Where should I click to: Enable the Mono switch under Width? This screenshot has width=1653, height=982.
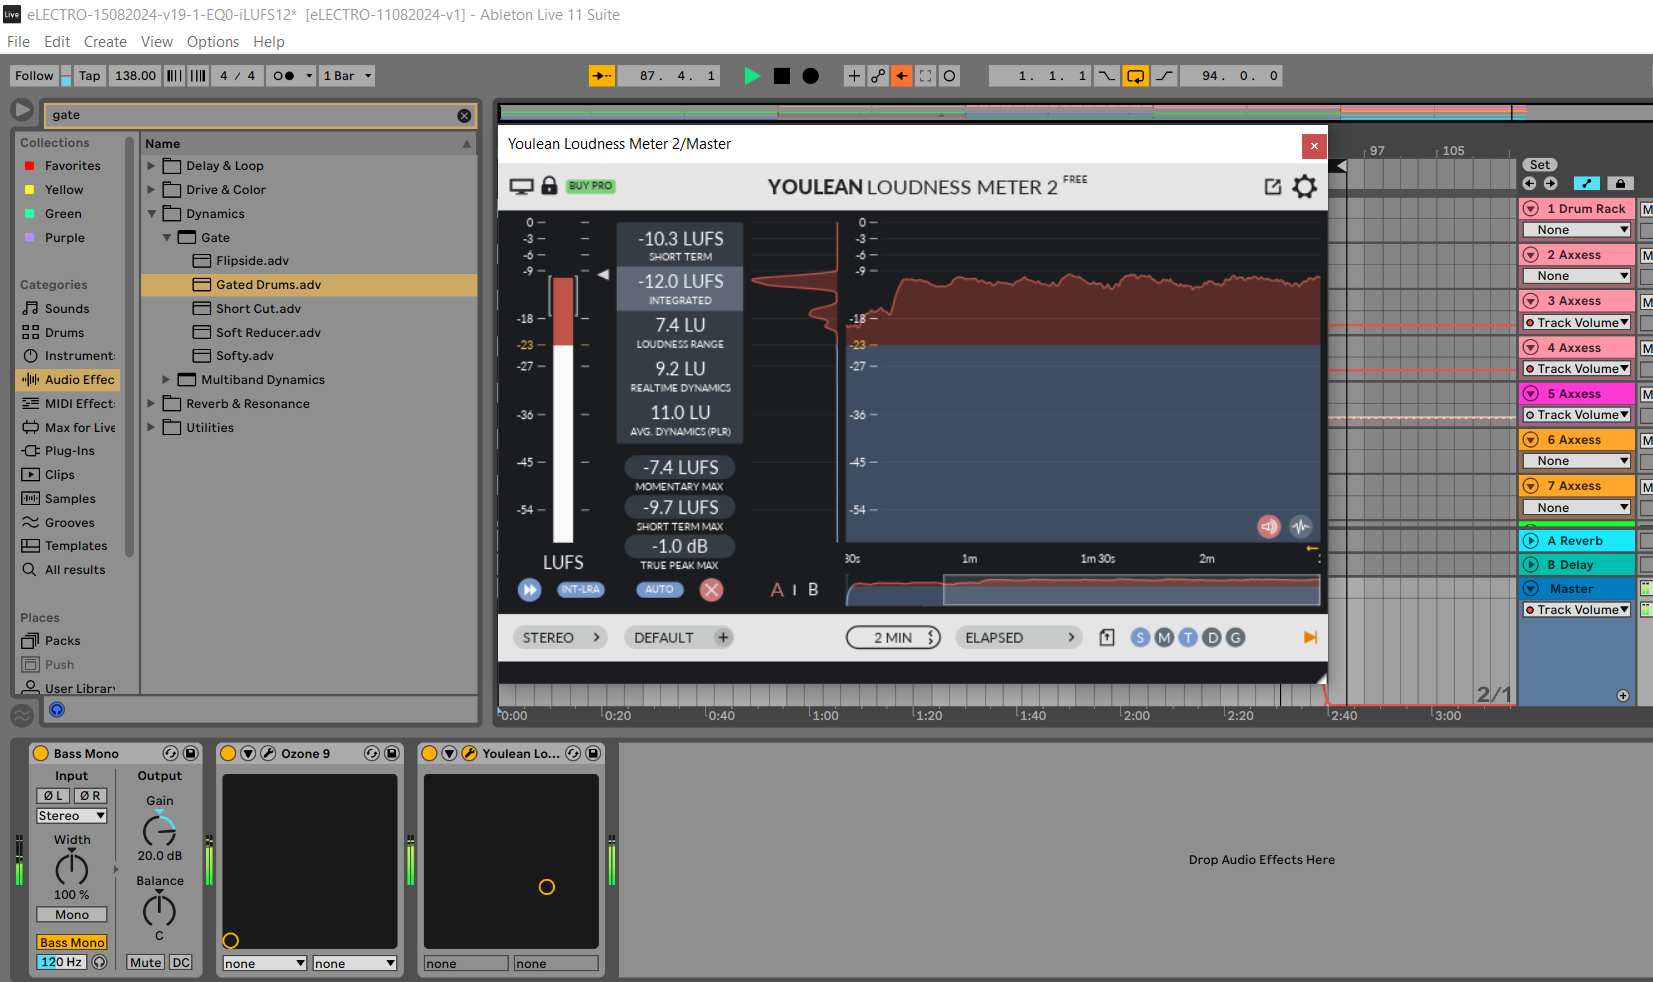click(72, 915)
